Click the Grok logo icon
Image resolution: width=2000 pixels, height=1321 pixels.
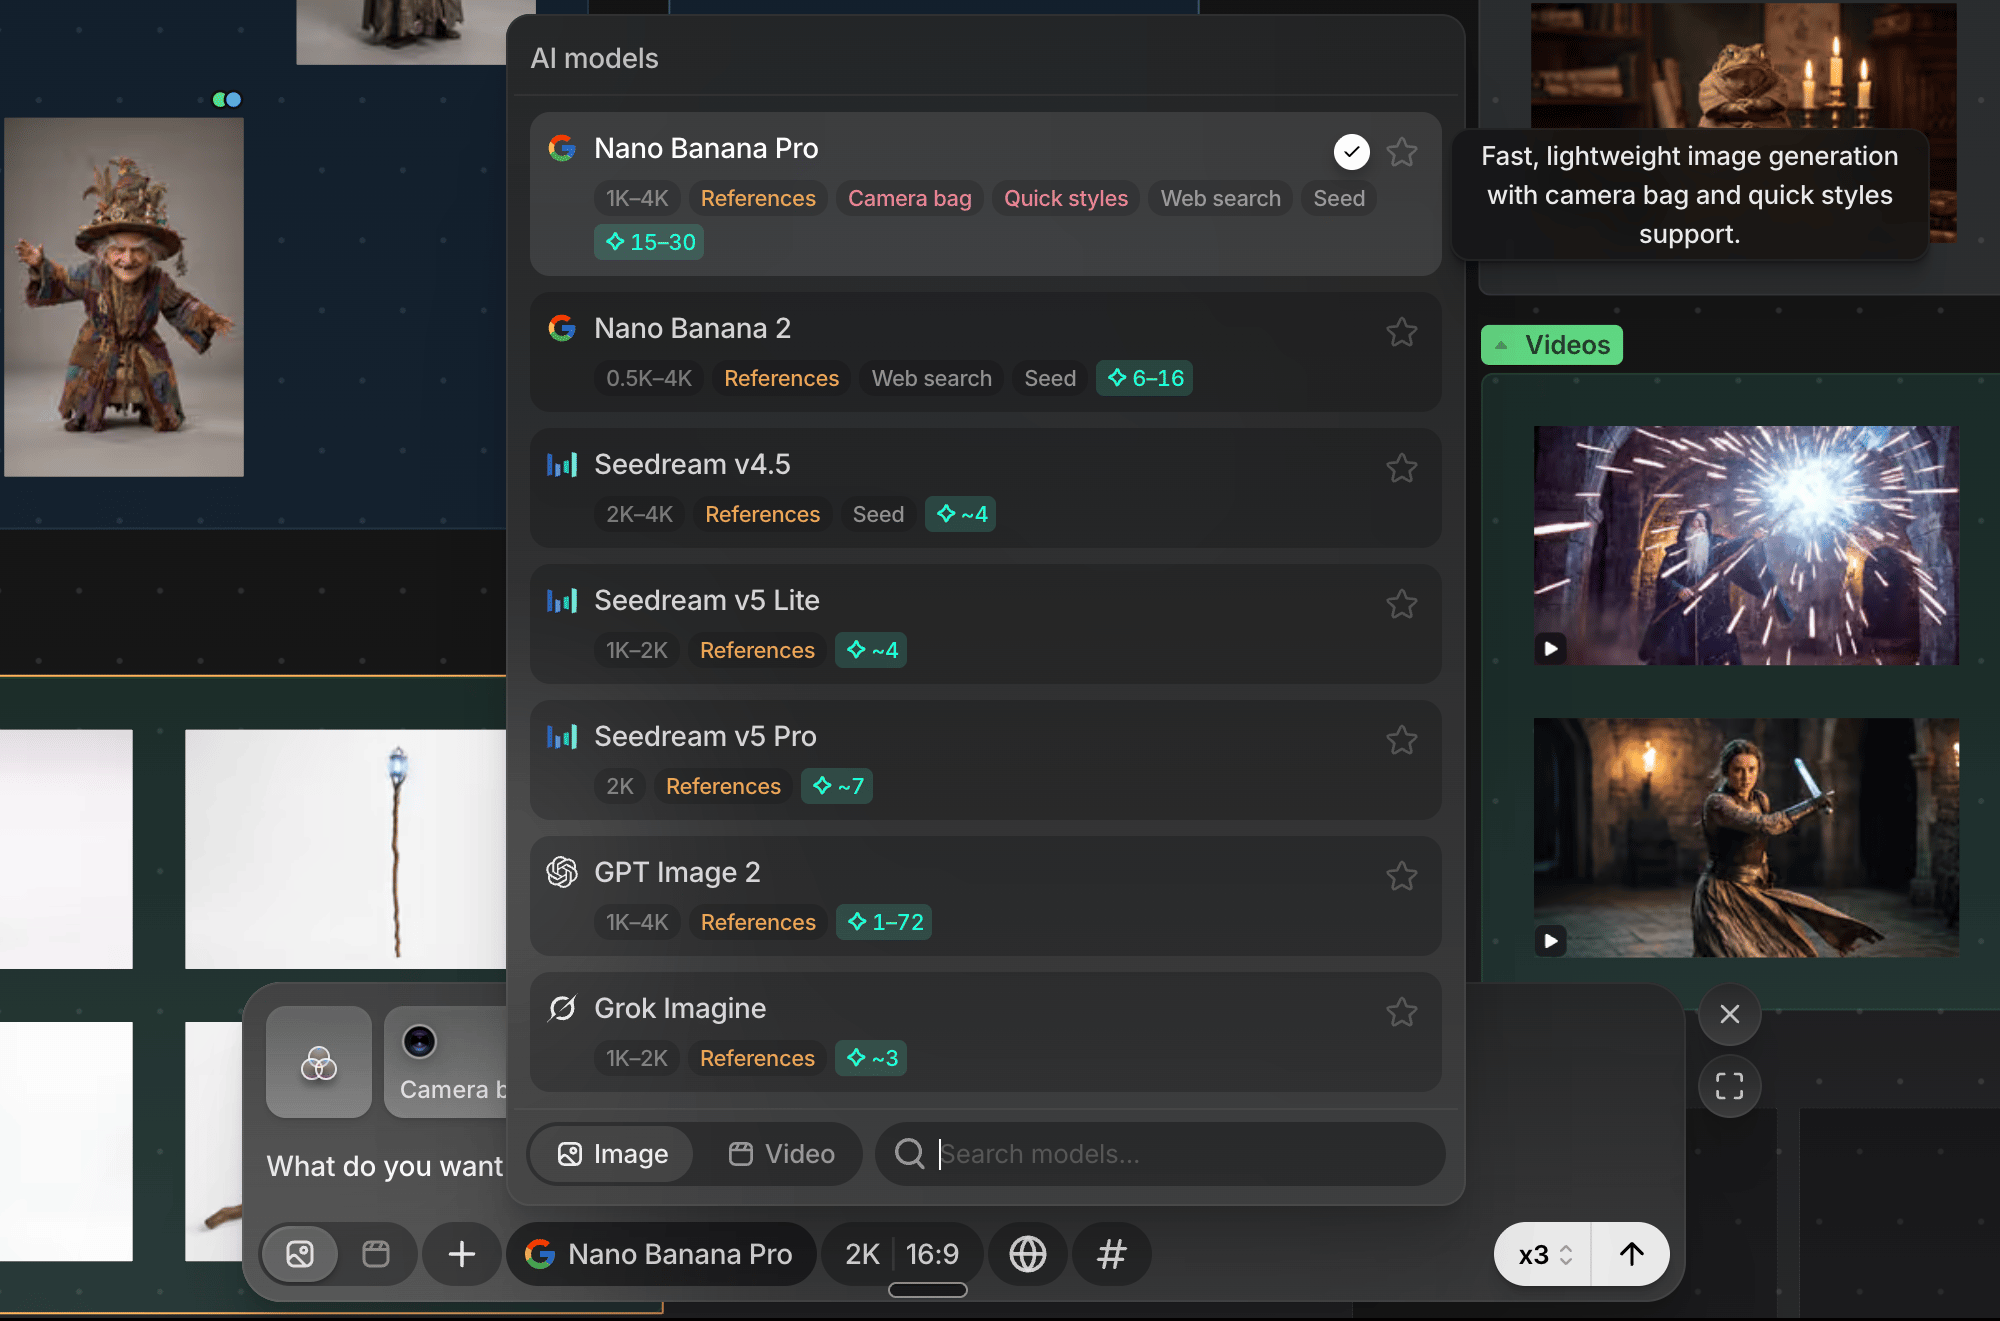coord(562,1008)
